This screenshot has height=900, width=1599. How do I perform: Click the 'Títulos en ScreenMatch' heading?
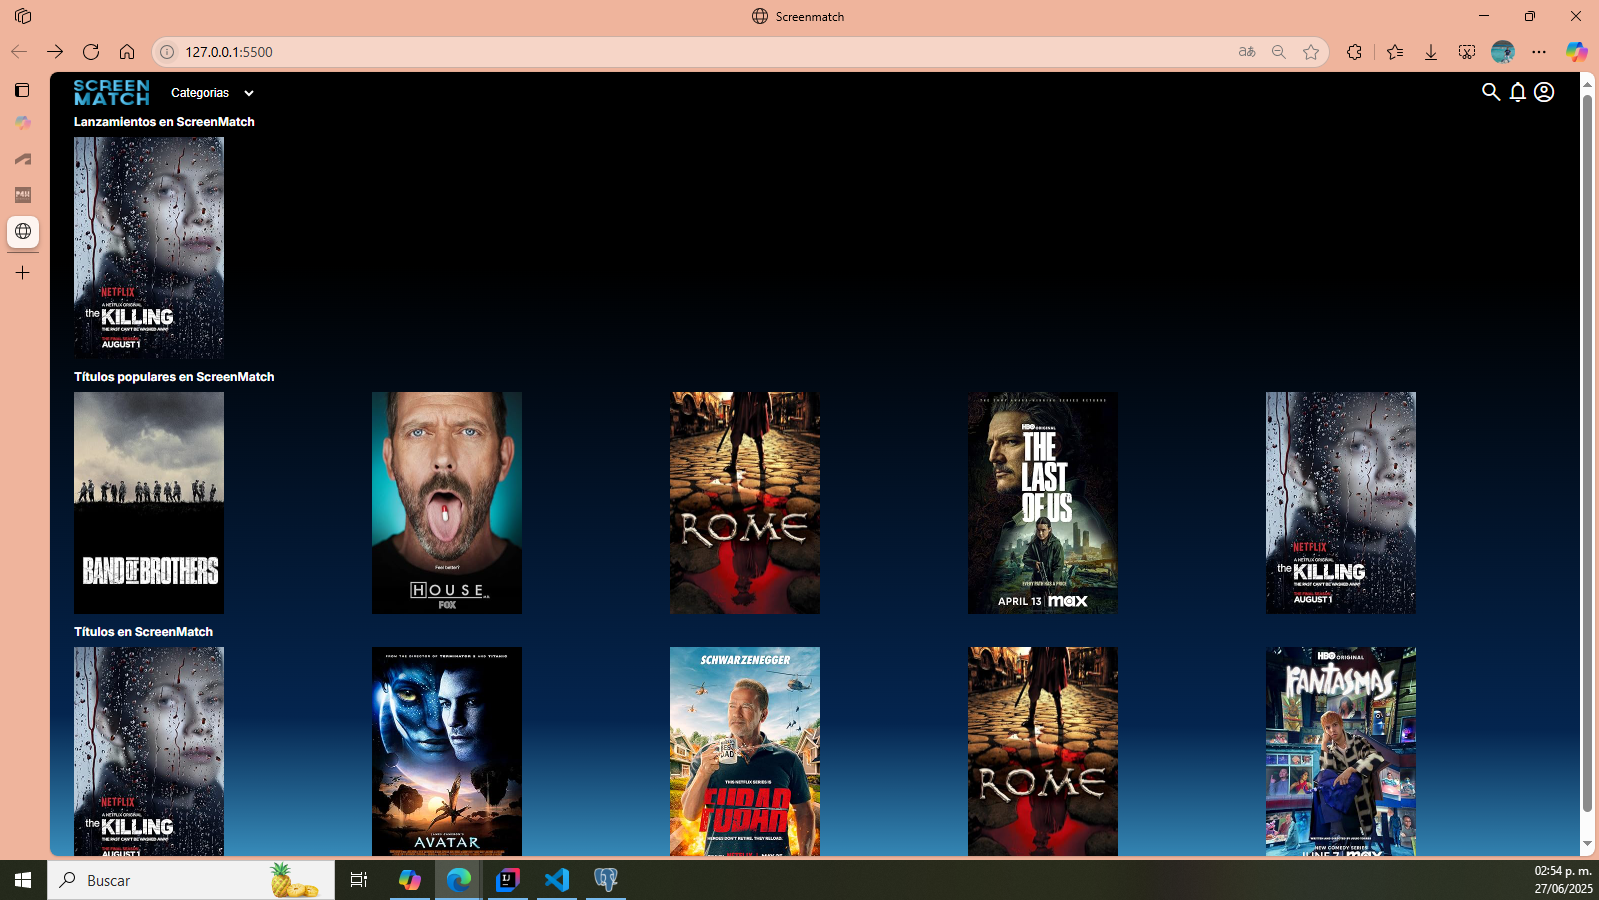pos(143,632)
